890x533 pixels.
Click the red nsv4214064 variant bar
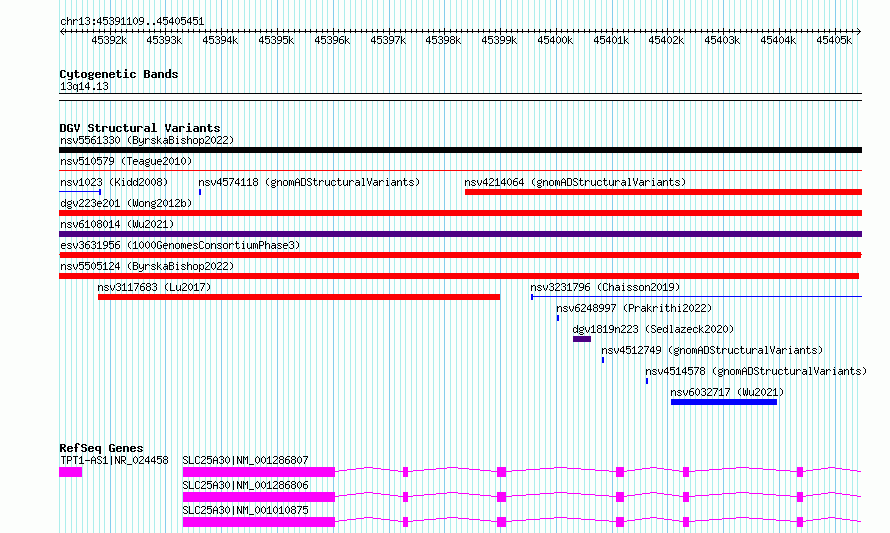coord(662,192)
